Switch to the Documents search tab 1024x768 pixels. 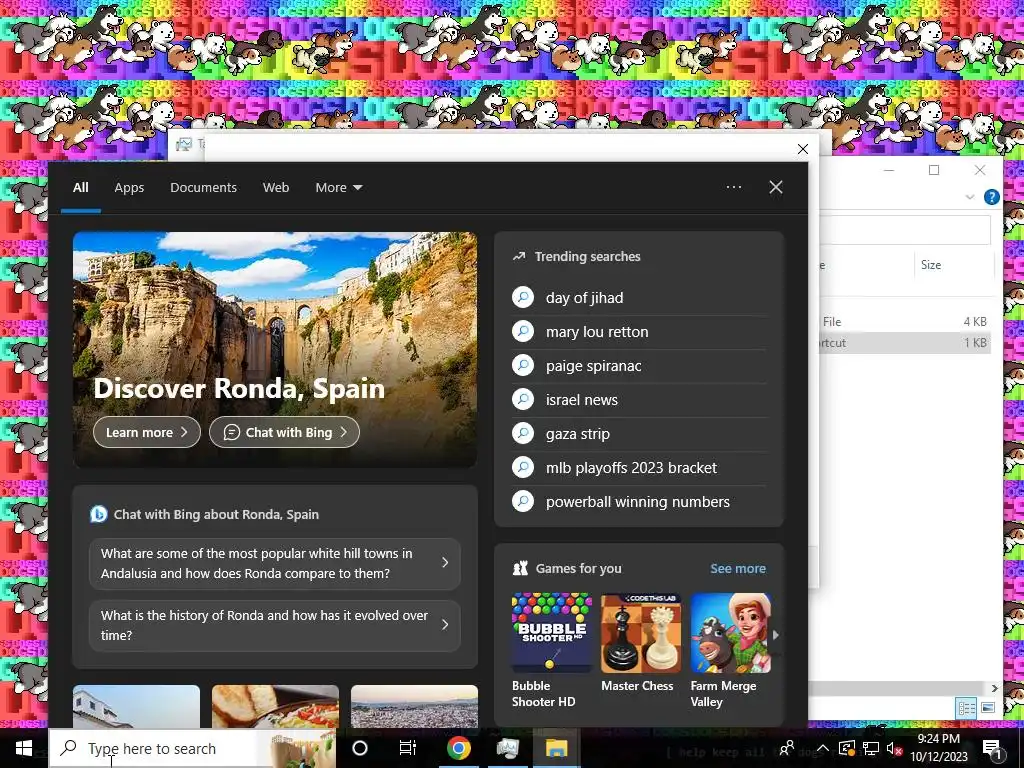[x=203, y=187]
